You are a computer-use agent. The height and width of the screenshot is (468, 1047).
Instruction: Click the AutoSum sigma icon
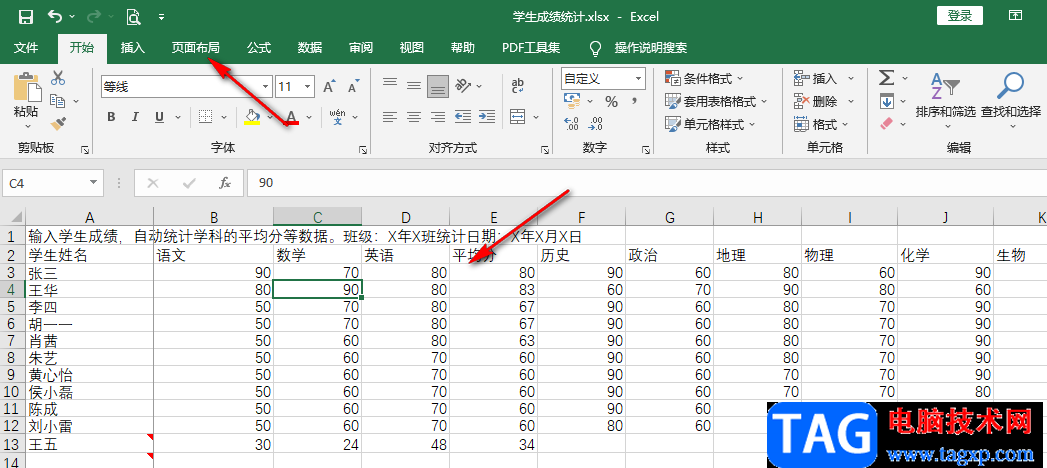click(x=886, y=78)
